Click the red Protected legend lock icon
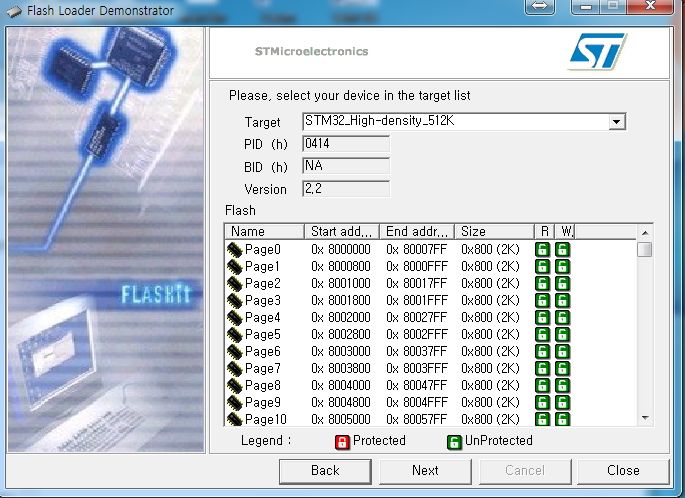Viewport: 685px width, 498px height. pos(342,442)
